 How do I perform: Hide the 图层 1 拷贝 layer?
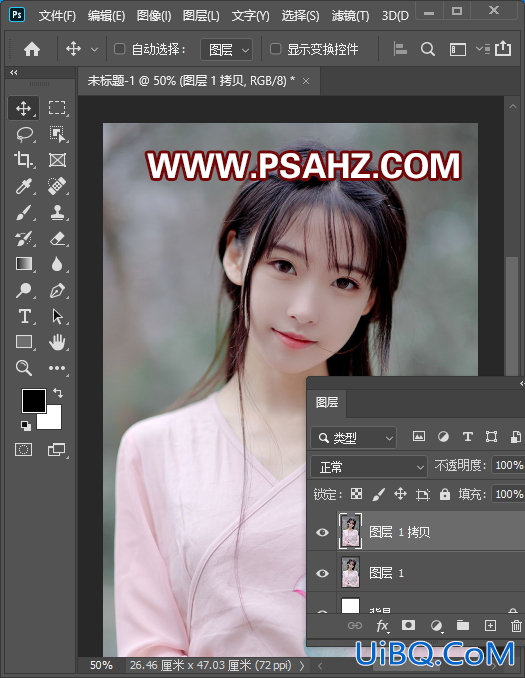[x=322, y=532]
